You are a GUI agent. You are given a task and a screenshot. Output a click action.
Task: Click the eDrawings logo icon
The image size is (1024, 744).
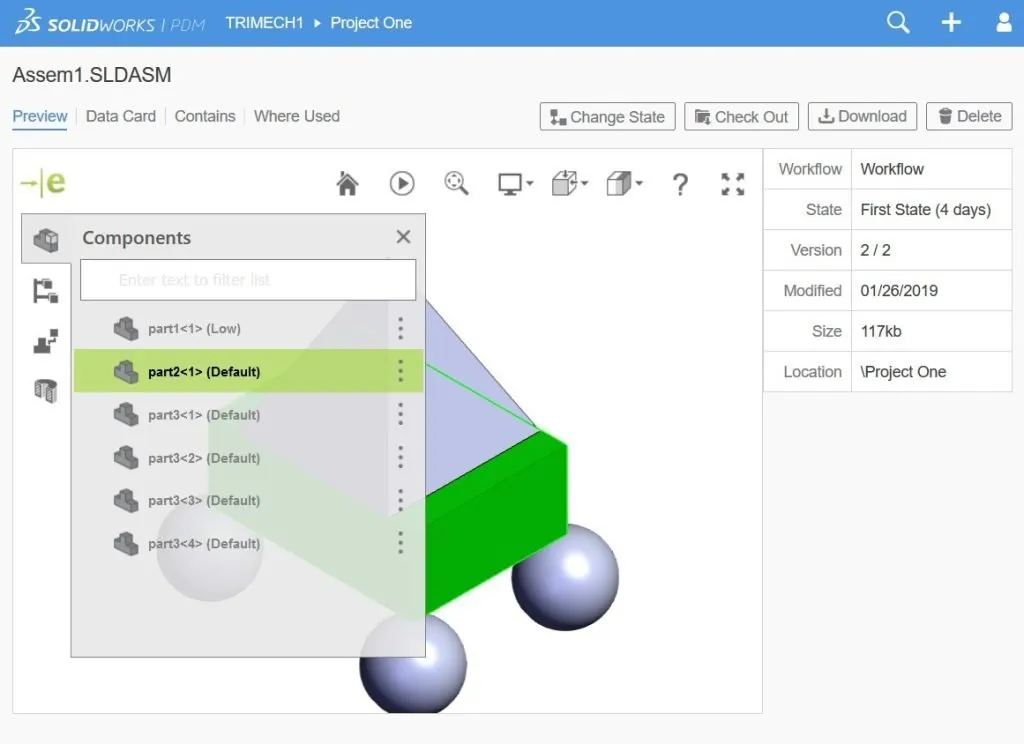point(40,183)
